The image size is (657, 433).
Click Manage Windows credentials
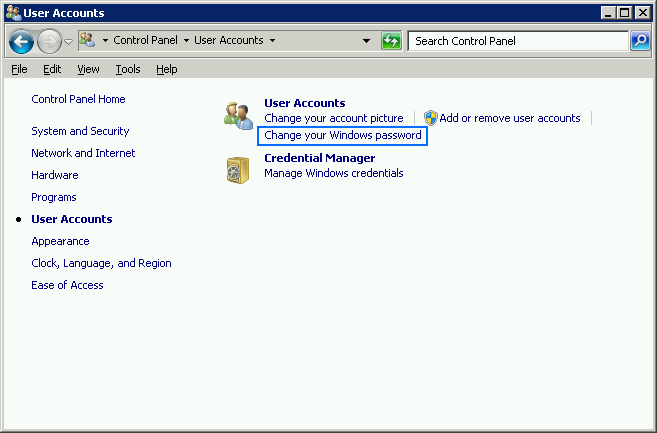(x=334, y=173)
